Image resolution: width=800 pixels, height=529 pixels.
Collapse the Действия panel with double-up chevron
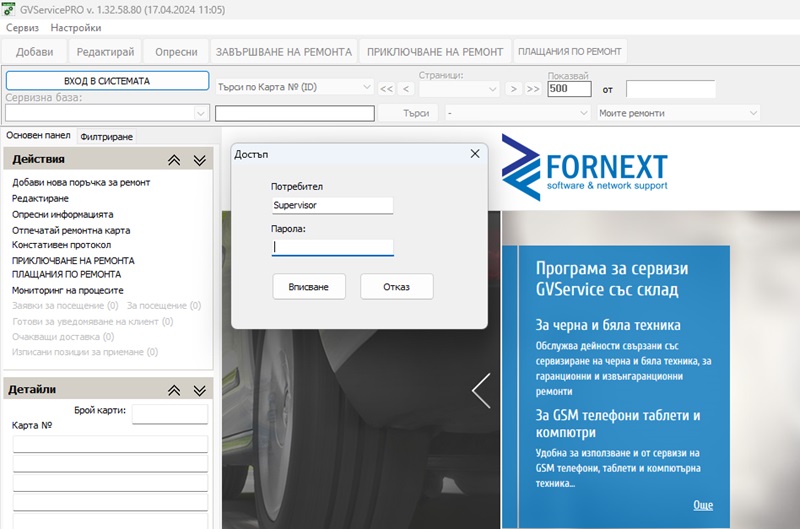tap(174, 160)
